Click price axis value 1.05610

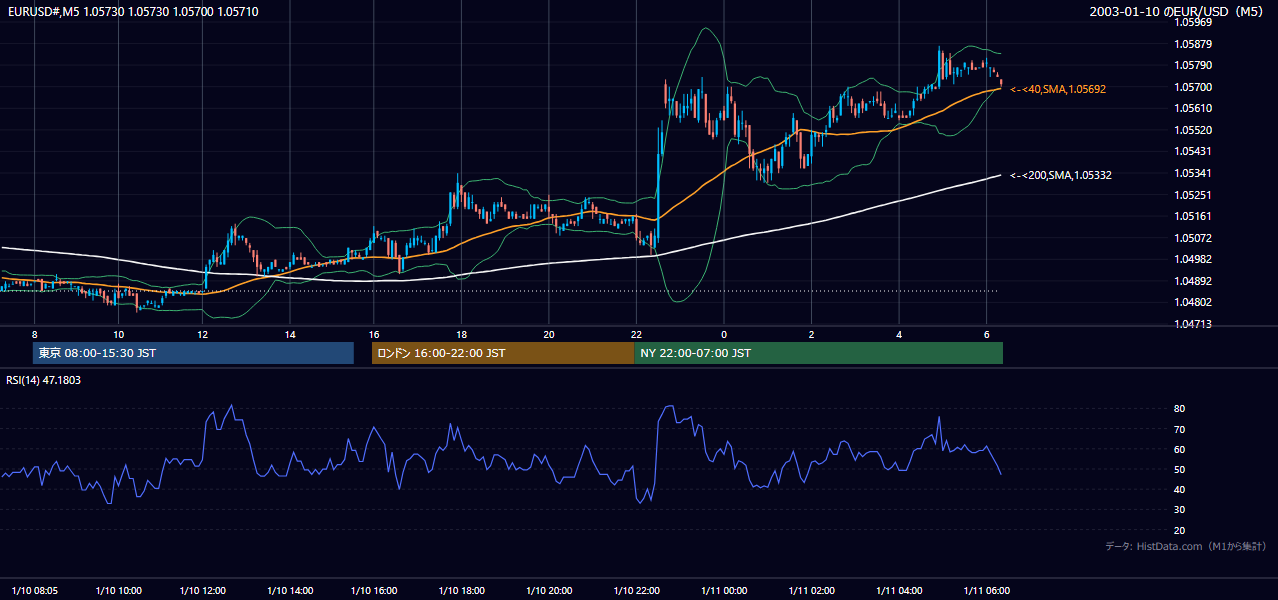(1193, 108)
